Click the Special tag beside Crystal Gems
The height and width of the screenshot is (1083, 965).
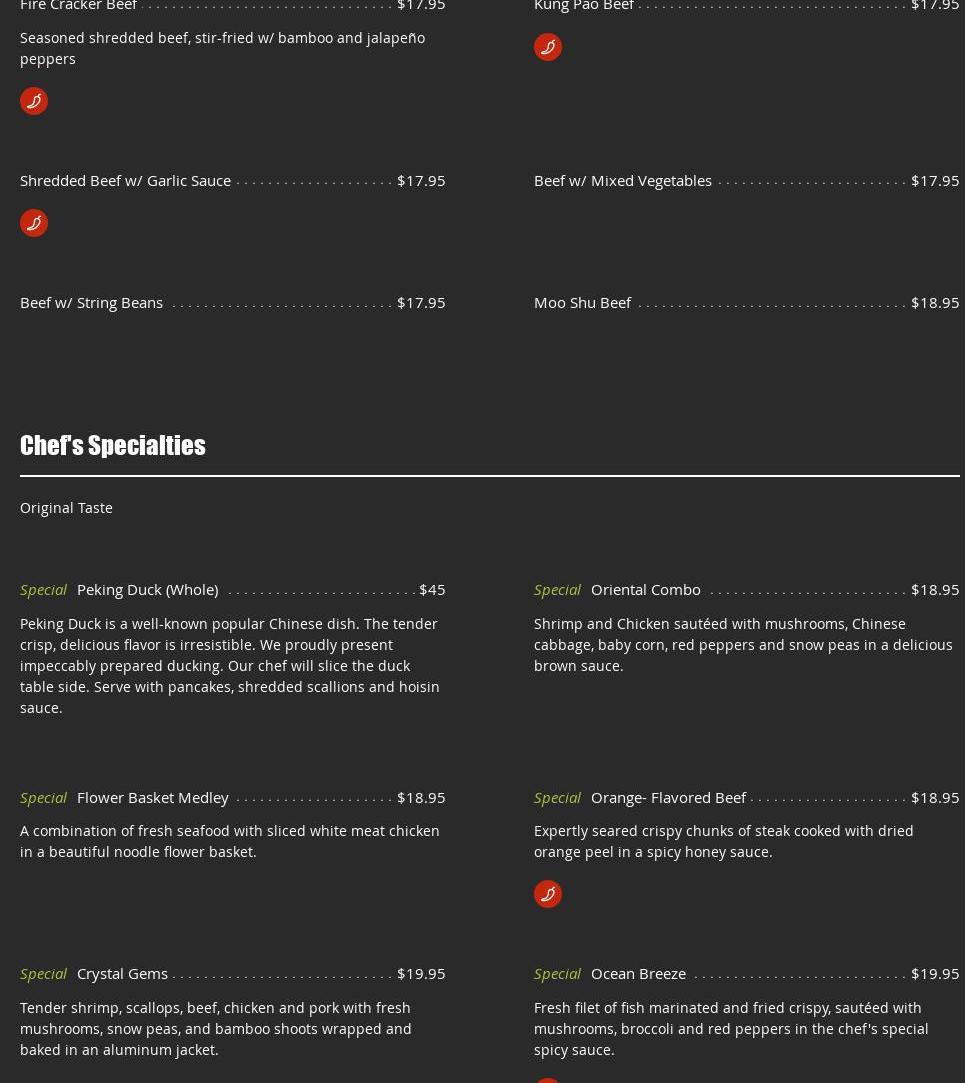tap(43, 974)
